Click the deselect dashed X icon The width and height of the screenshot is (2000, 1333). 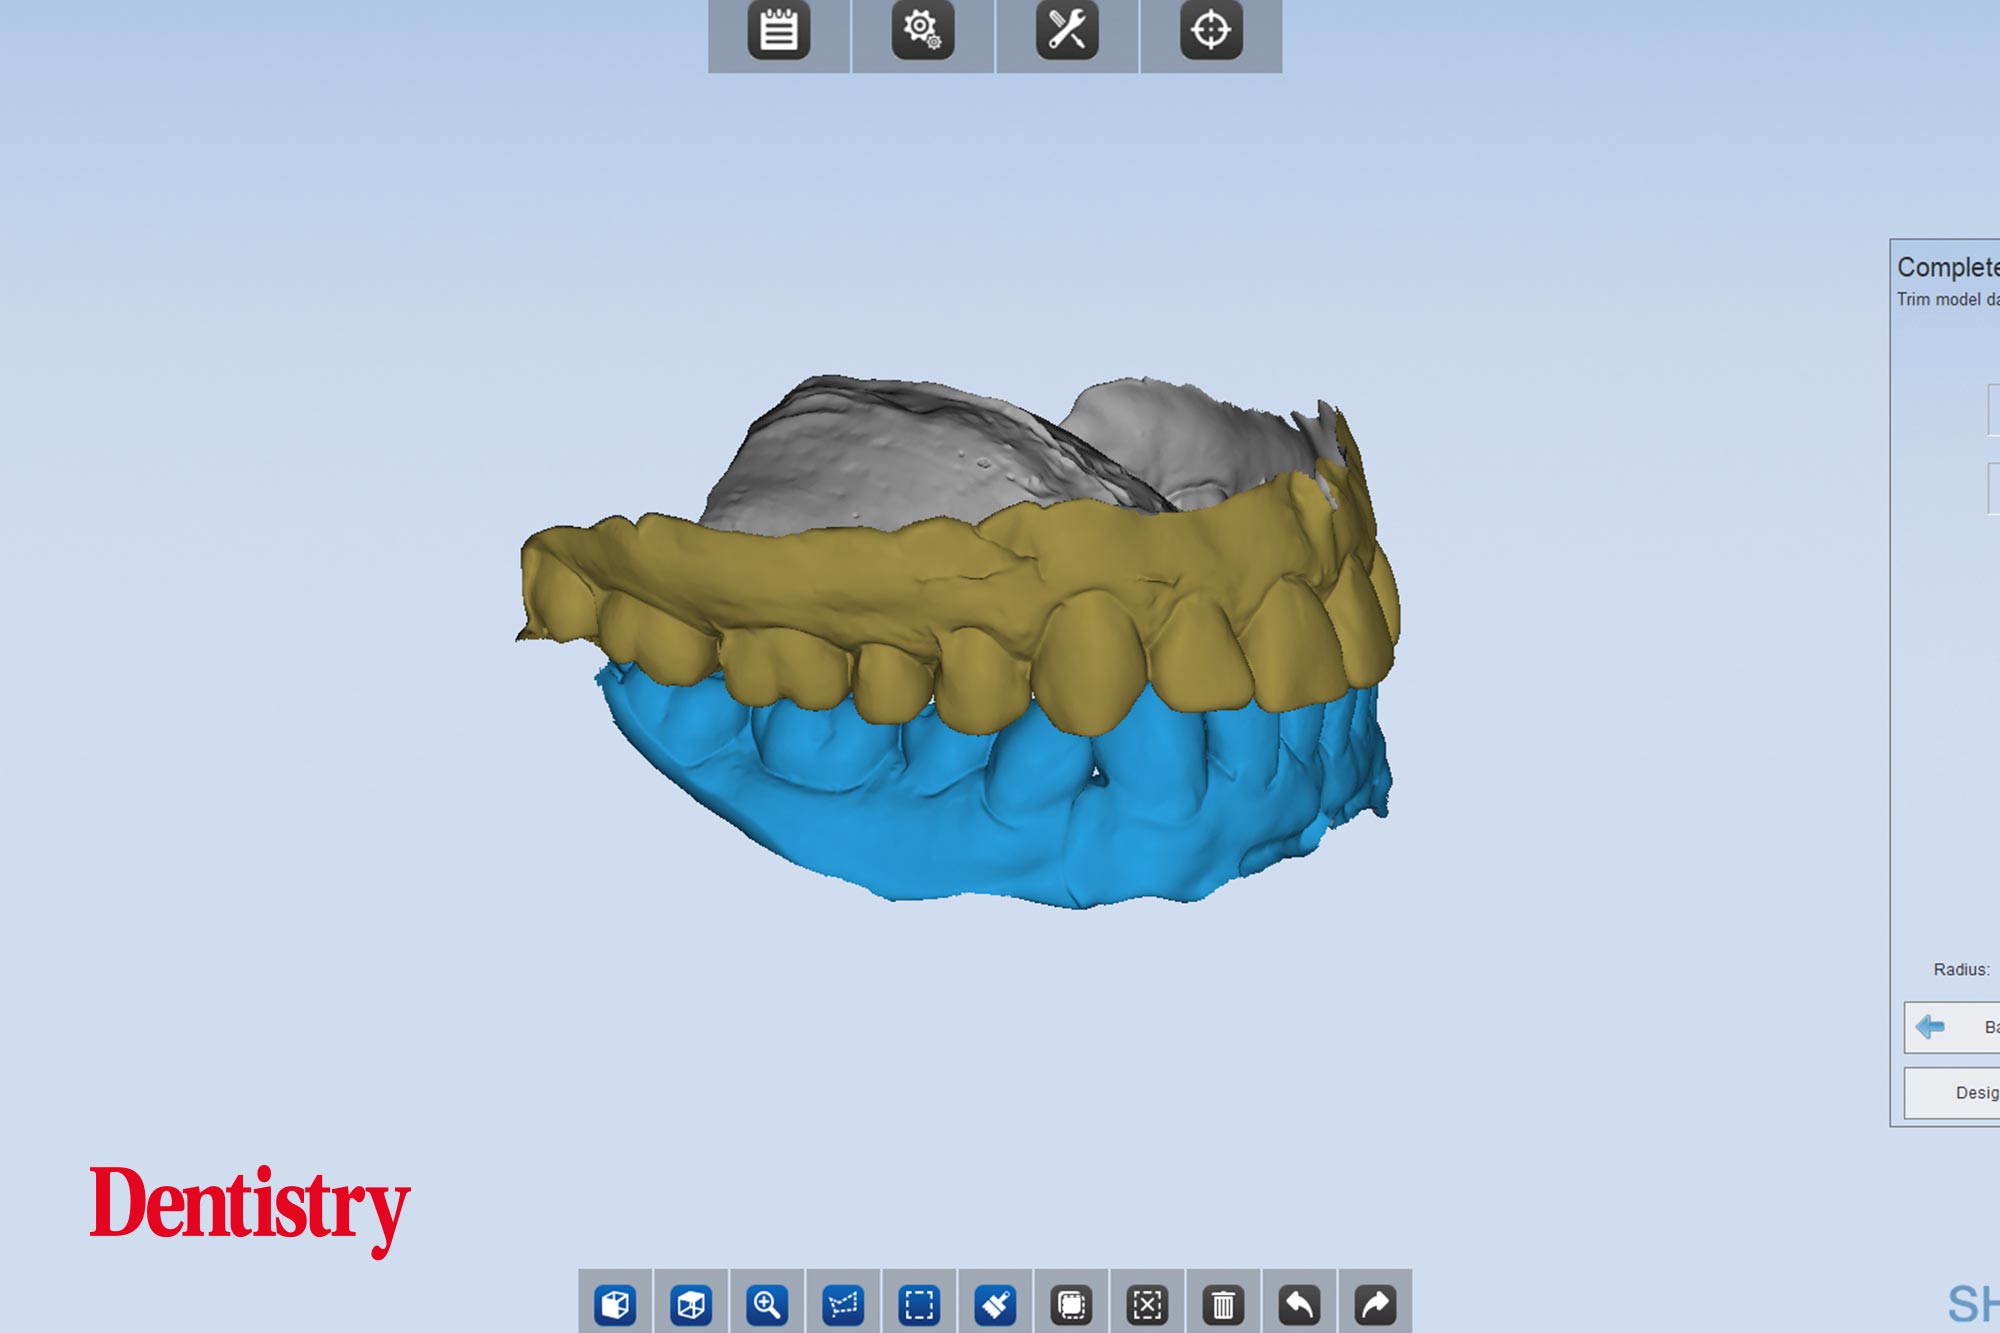[x=1147, y=1304]
